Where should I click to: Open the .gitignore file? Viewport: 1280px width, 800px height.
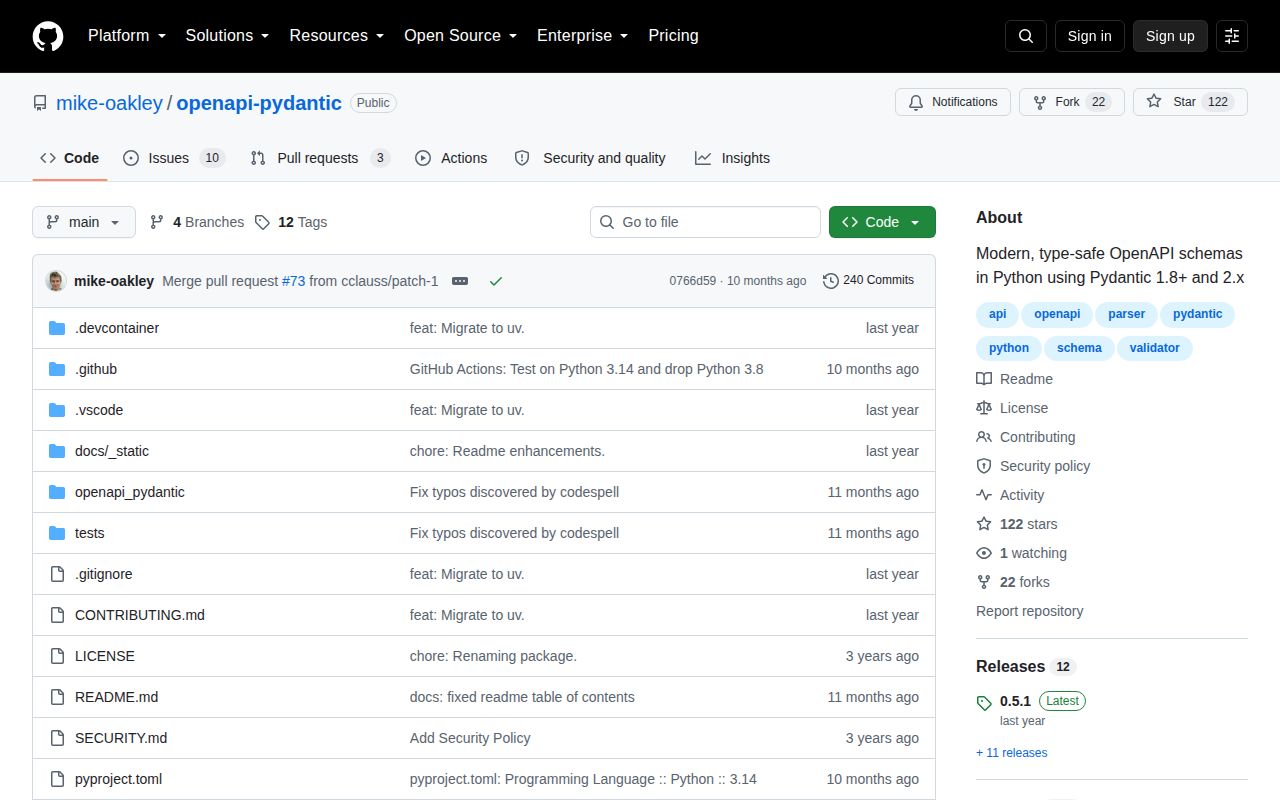104,574
